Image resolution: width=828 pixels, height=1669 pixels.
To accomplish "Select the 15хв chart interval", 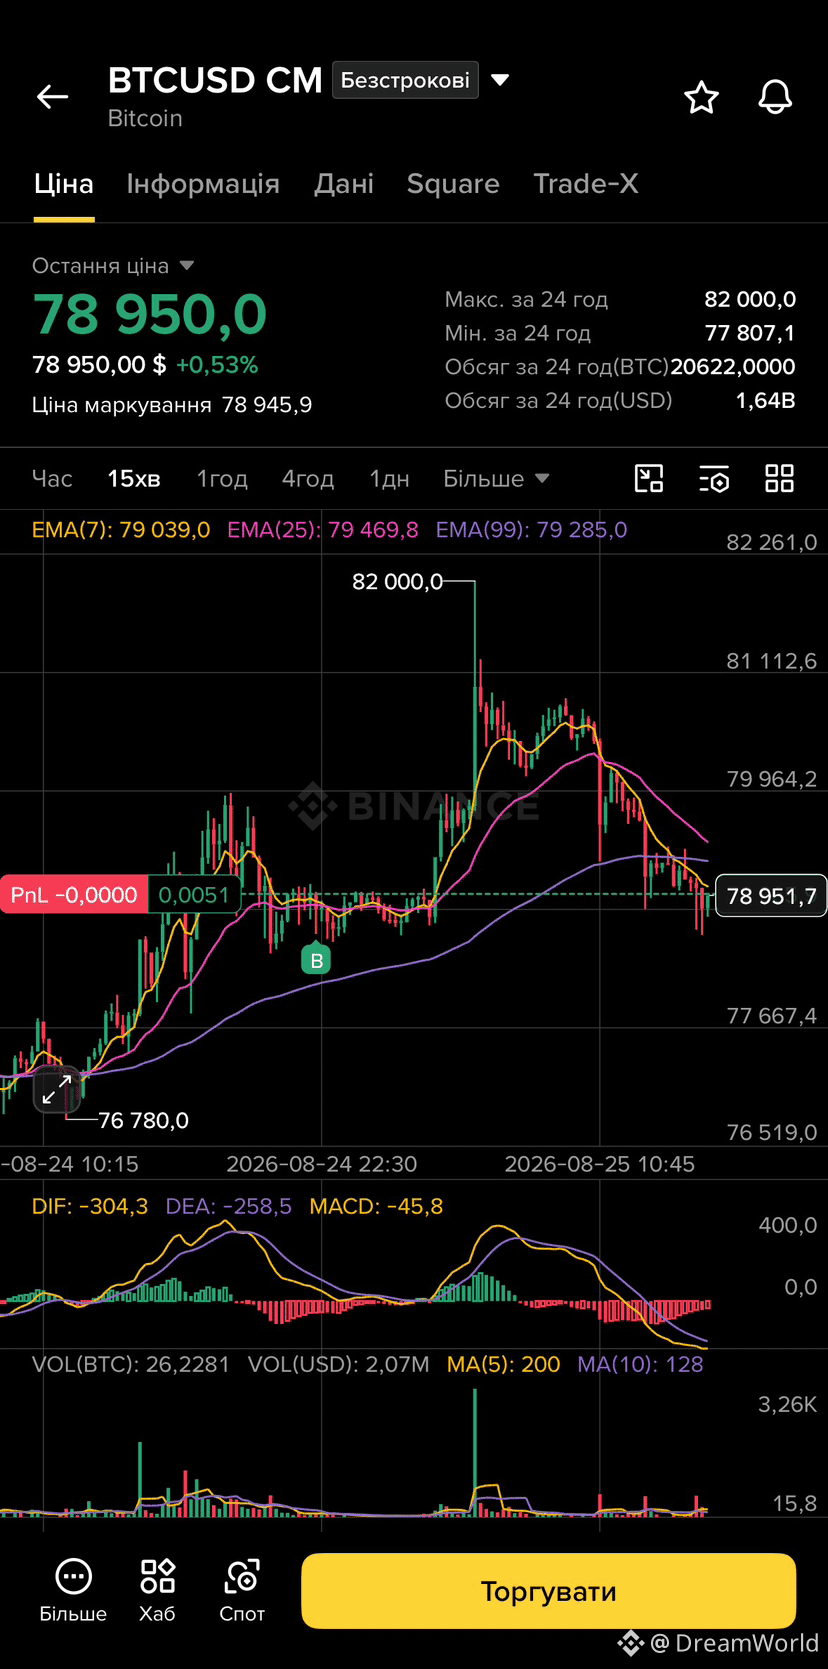I will [x=134, y=479].
